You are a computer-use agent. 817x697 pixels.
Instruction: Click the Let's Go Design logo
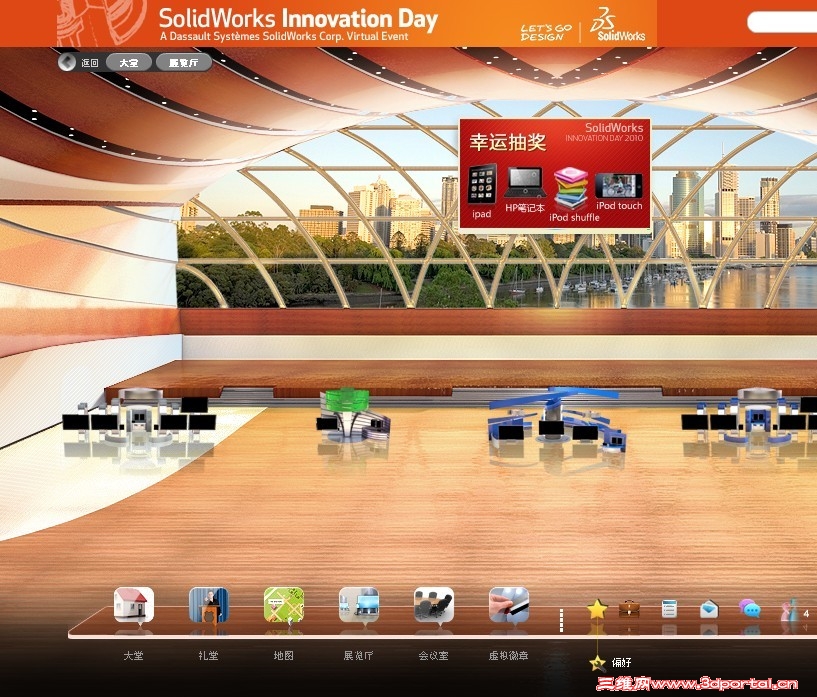click(546, 32)
